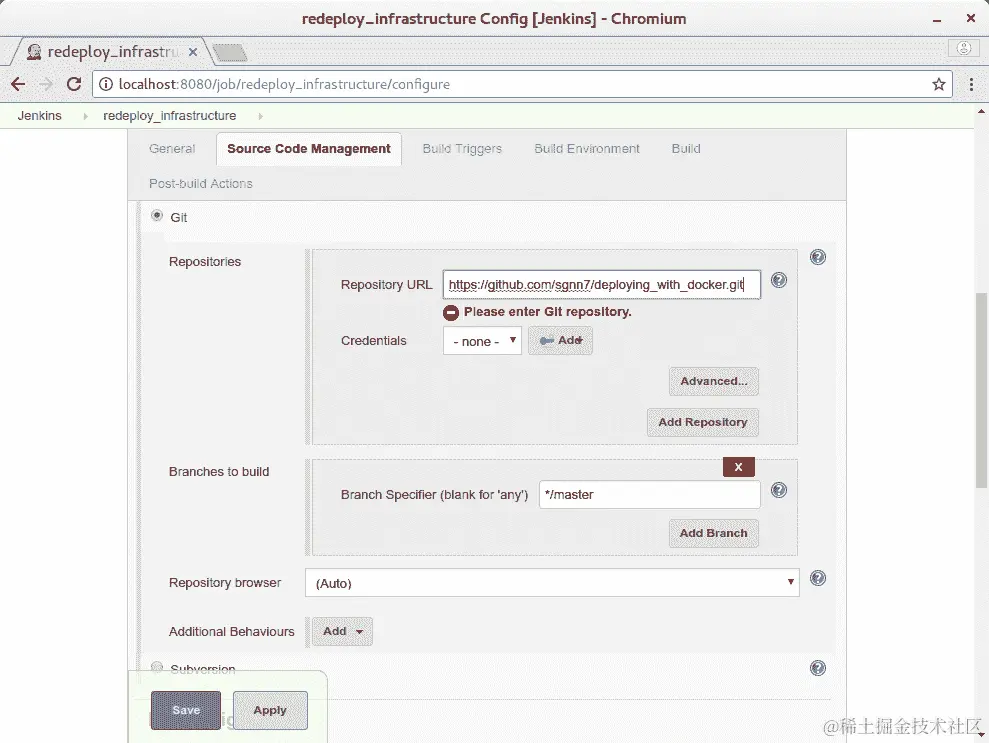Switch to the General tab
989x743 pixels.
click(x=172, y=149)
